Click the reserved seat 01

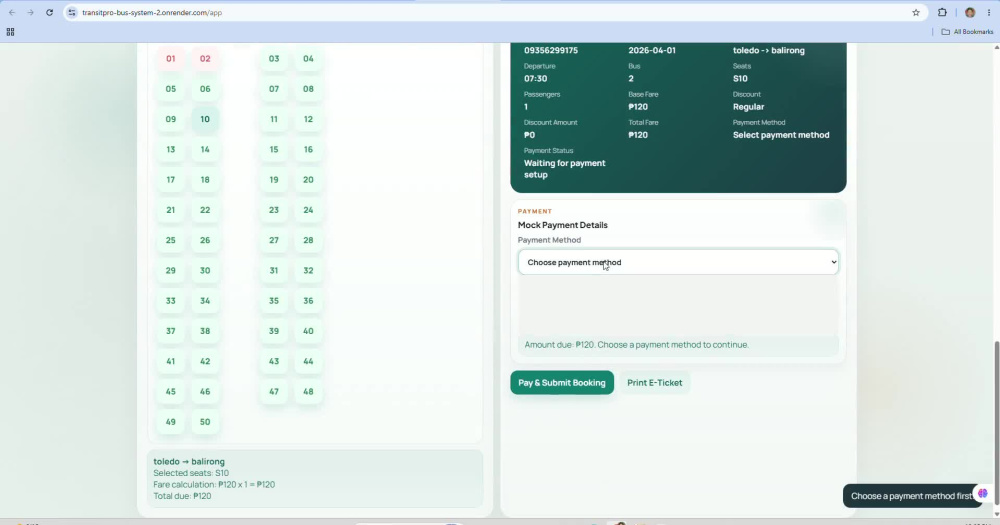(x=170, y=59)
